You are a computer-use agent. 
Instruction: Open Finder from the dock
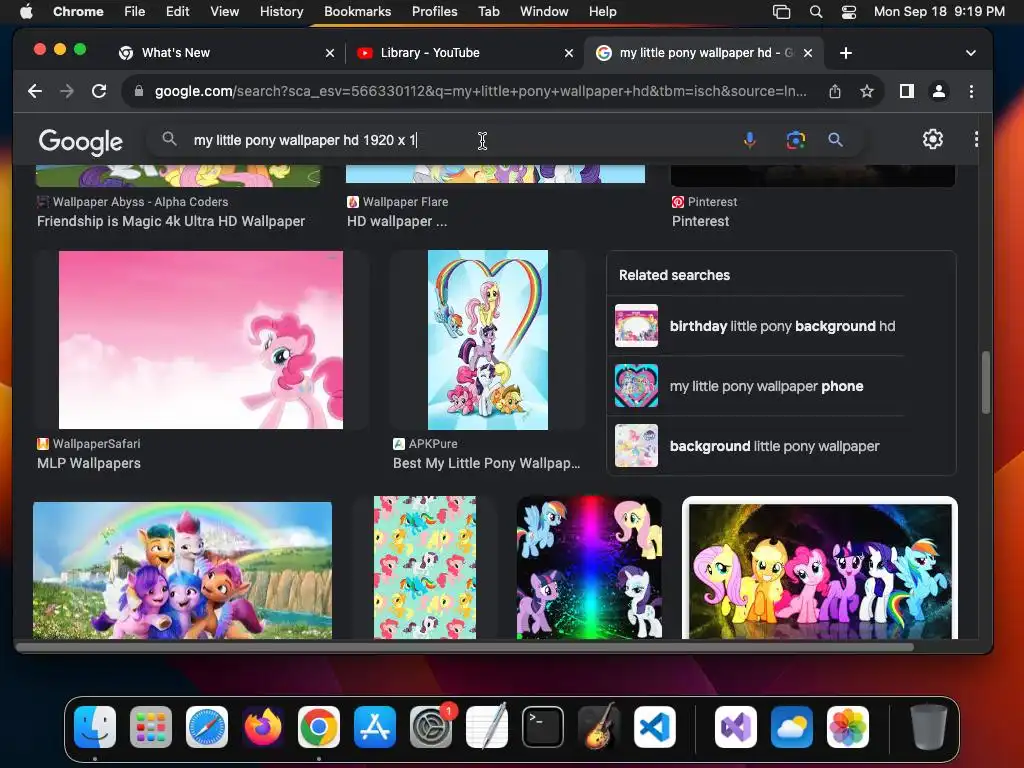(x=95, y=727)
